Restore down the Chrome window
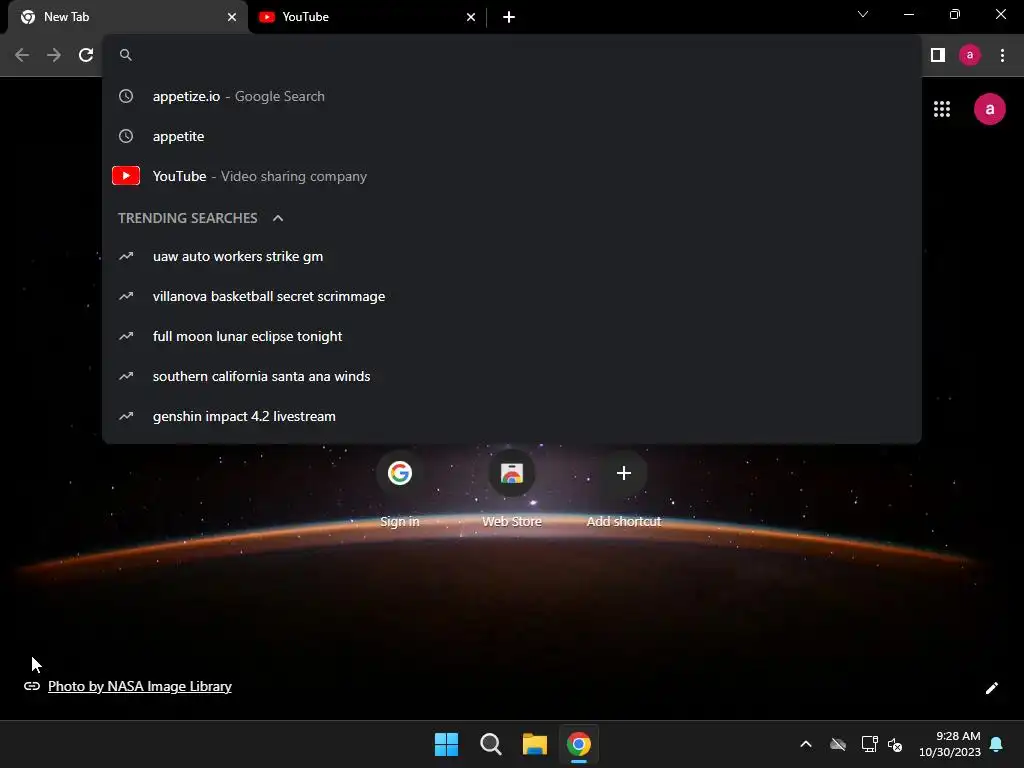The width and height of the screenshot is (1024, 768). coord(954,14)
